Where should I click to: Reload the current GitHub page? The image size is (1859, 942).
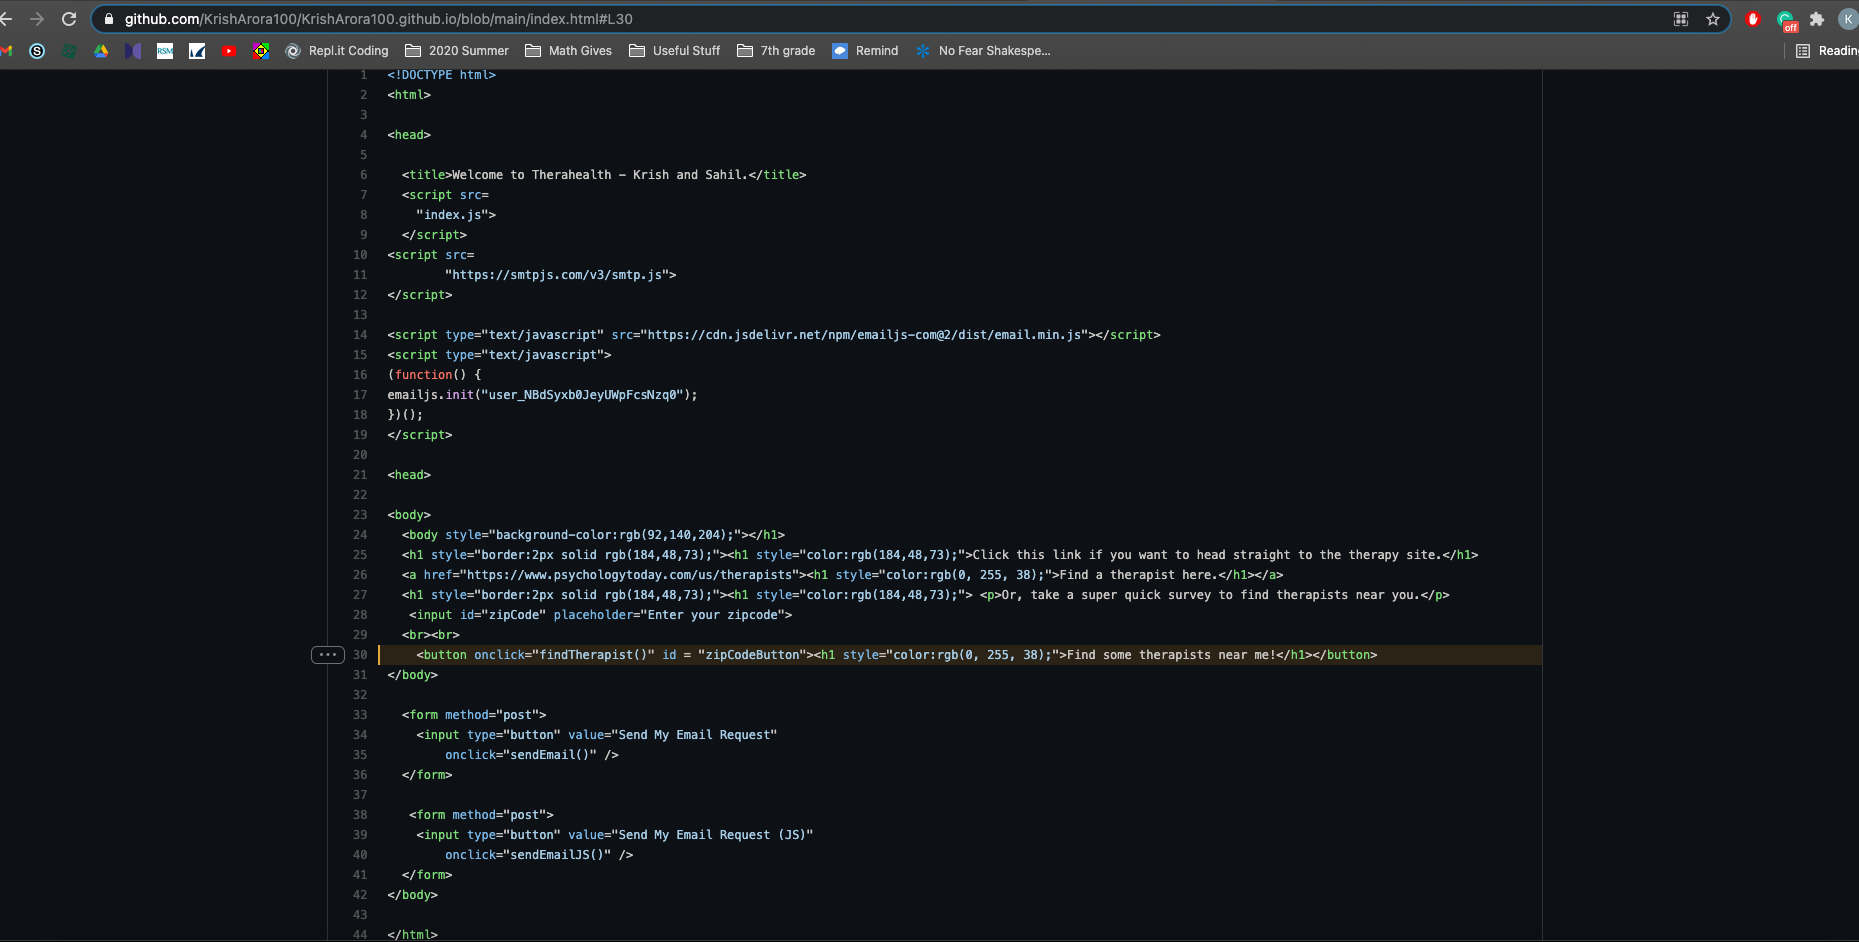(x=69, y=19)
